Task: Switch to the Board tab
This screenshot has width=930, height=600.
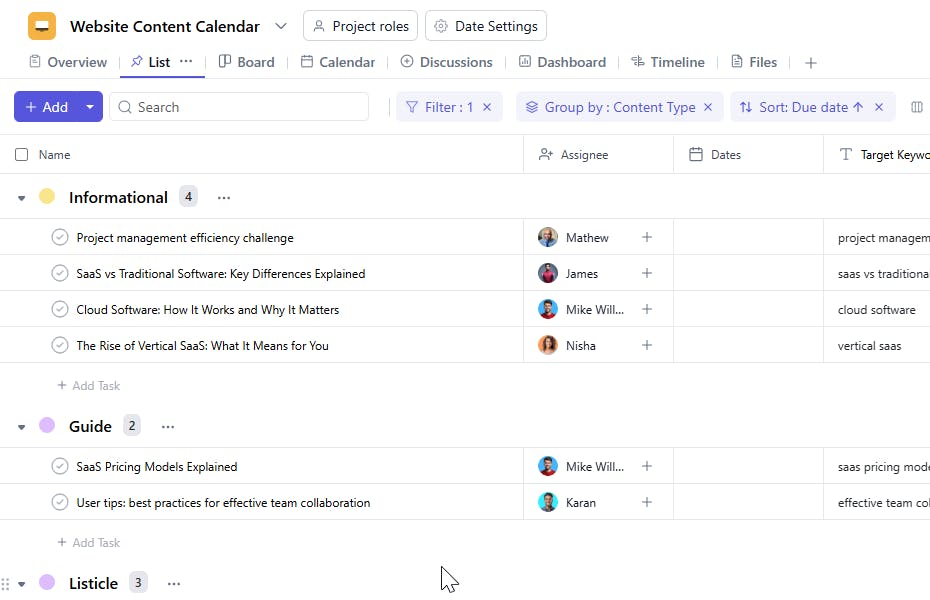Action: pos(246,62)
